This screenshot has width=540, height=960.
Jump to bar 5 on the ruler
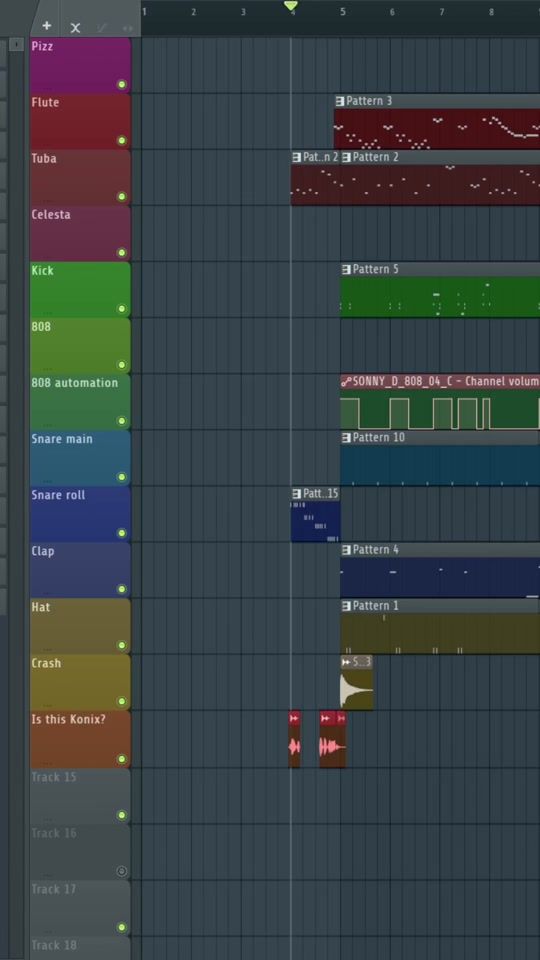343,12
